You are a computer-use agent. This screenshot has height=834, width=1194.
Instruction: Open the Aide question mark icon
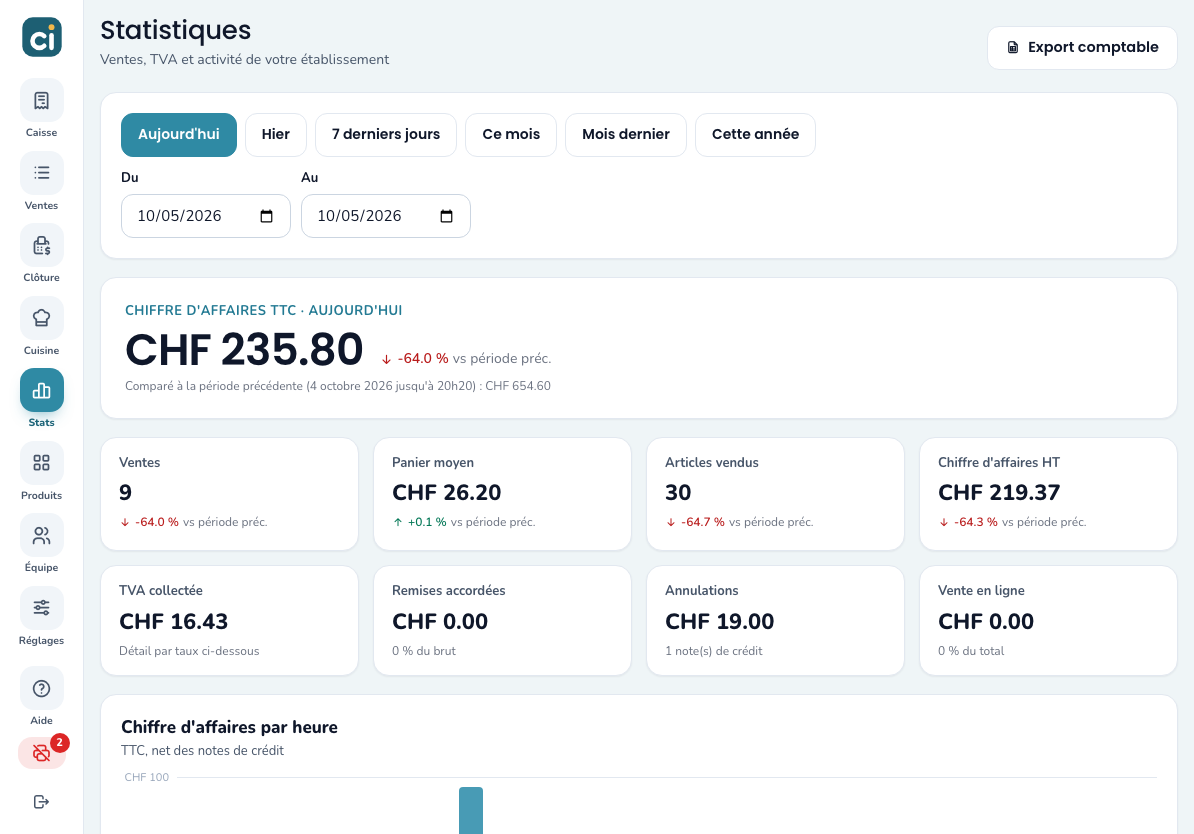[x=41, y=689]
